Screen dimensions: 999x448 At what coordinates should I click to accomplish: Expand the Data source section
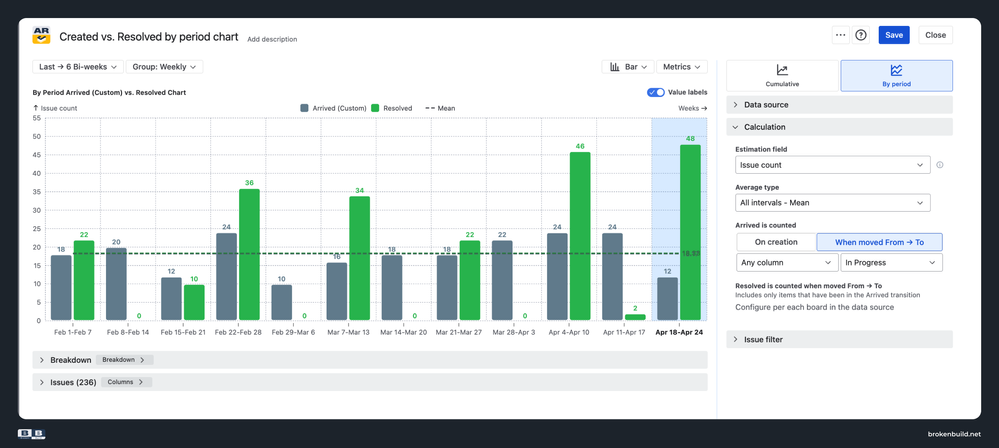[x=839, y=105]
